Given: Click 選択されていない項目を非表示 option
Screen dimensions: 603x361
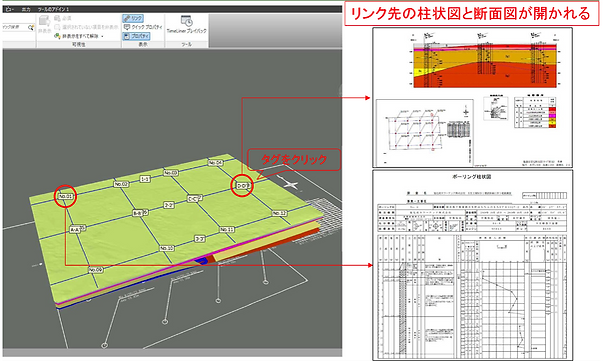Looking at the screenshot, I should pos(86,27).
